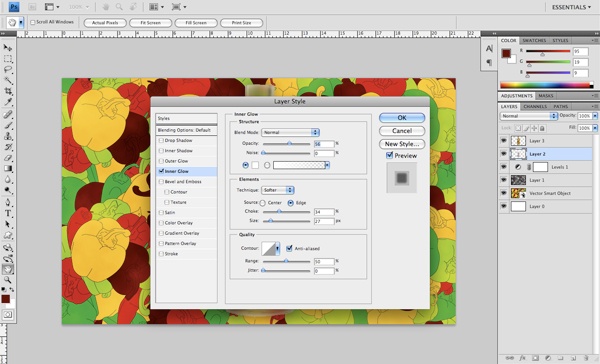Select the Crop tool

coord(8,91)
